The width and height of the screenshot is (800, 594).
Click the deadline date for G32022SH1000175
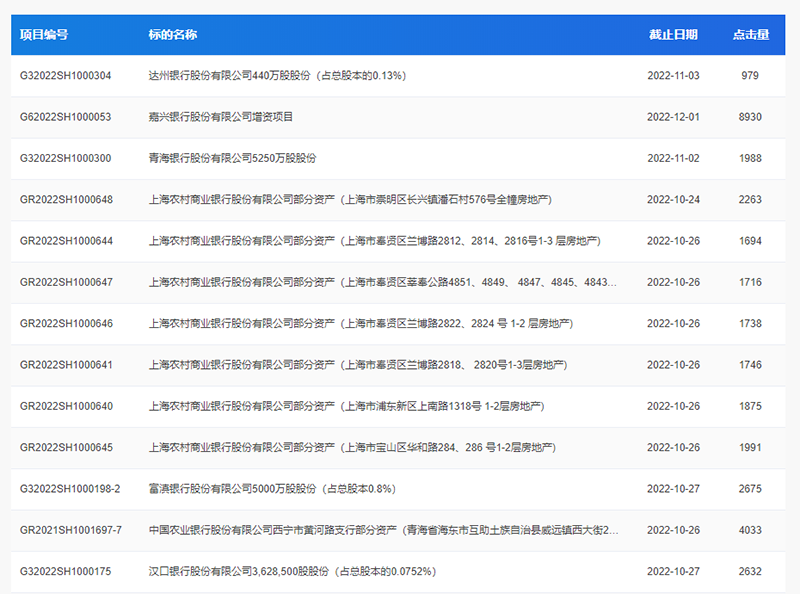673,572
